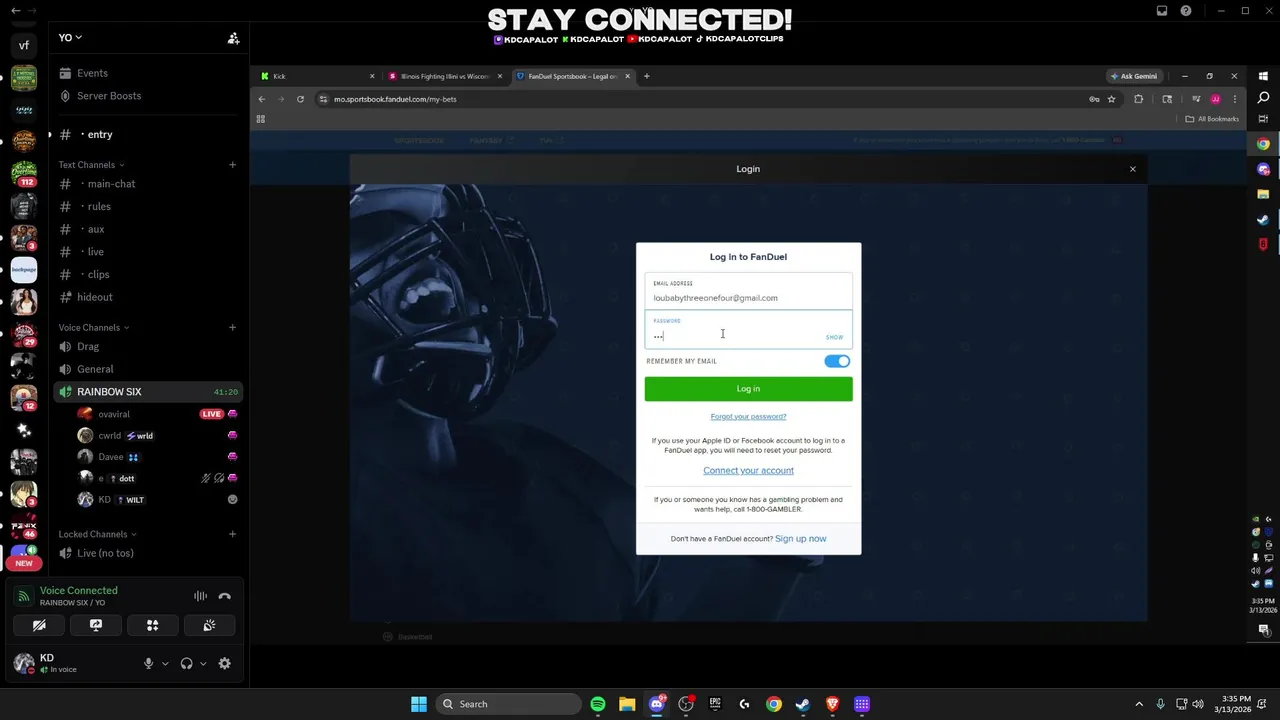Open All Bookmarks folder
This screenshot has height=720, width=1280.
point(1212,119)
